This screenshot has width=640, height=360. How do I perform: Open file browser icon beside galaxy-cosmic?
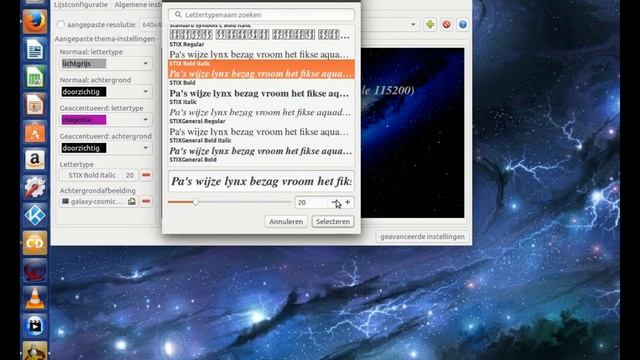132,201
